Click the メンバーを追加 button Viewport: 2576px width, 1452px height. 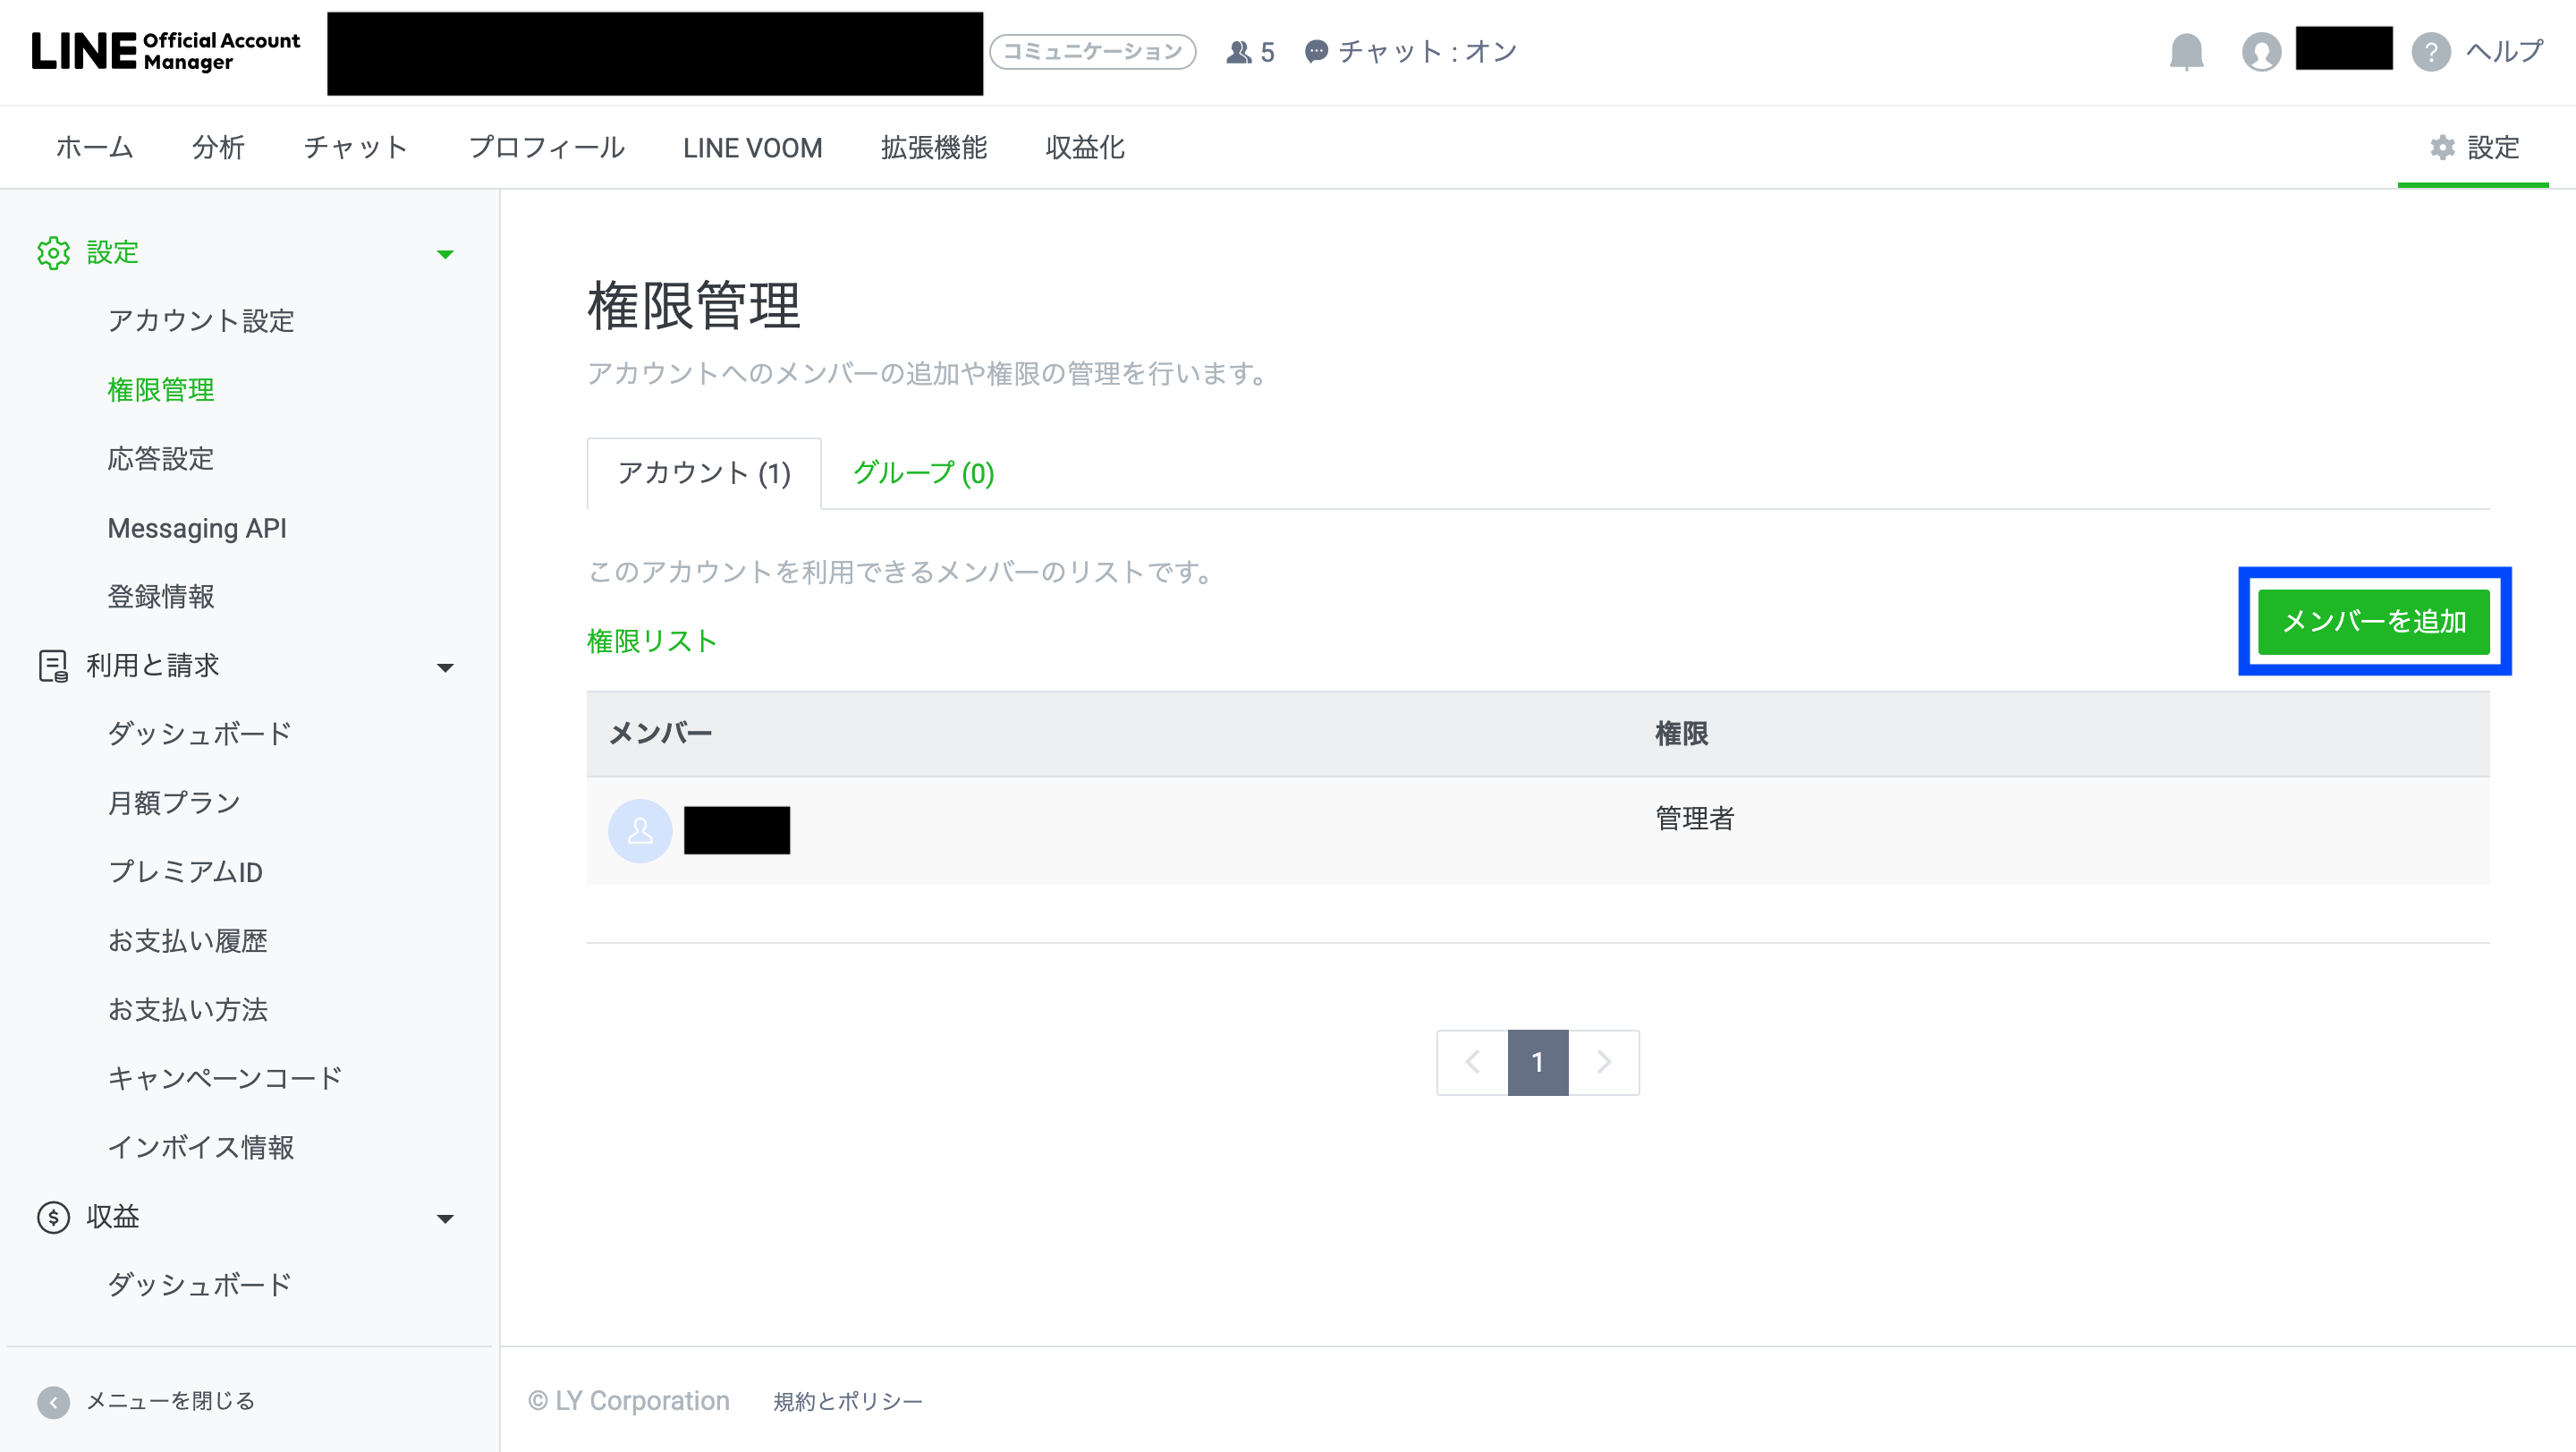point(2374,621)
